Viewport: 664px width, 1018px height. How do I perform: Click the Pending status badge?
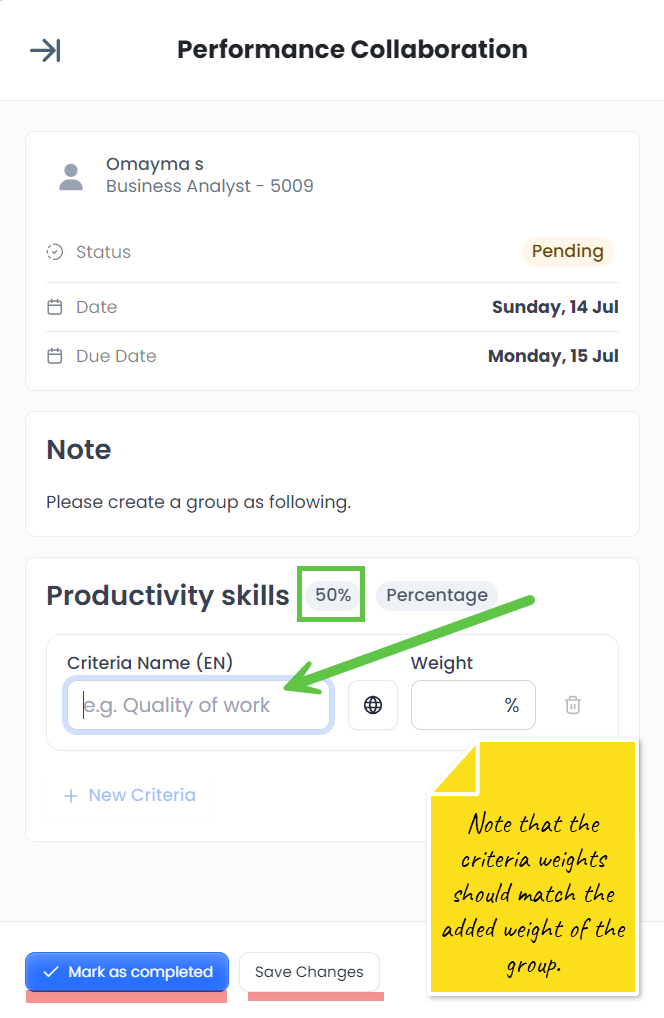(x=567, y=251)
